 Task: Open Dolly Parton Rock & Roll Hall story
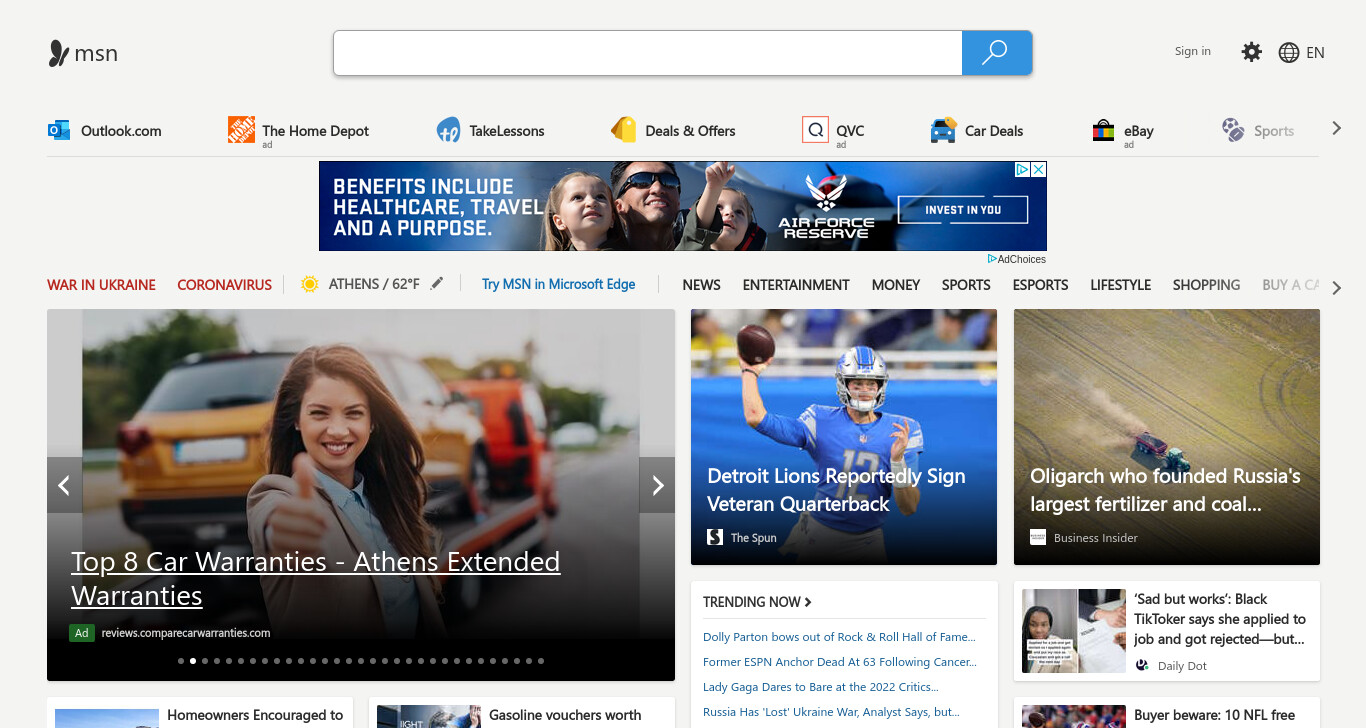pyautogui.click(x=839, y=637)
